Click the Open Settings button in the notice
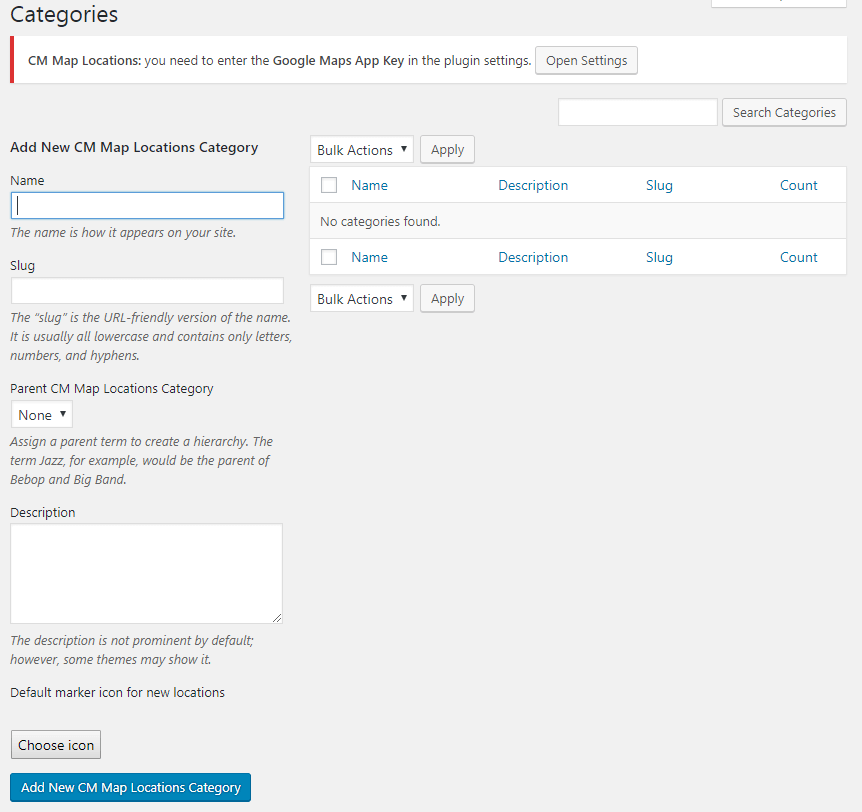This screenshot has height=812, width=862. [x=586, y=61]
